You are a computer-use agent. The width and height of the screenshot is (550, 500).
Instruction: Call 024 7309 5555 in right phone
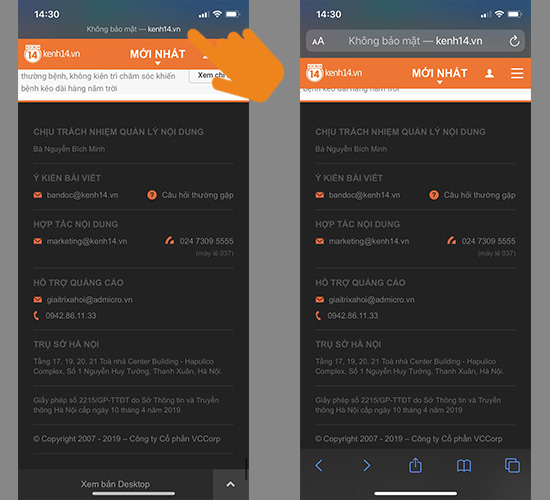489,241
